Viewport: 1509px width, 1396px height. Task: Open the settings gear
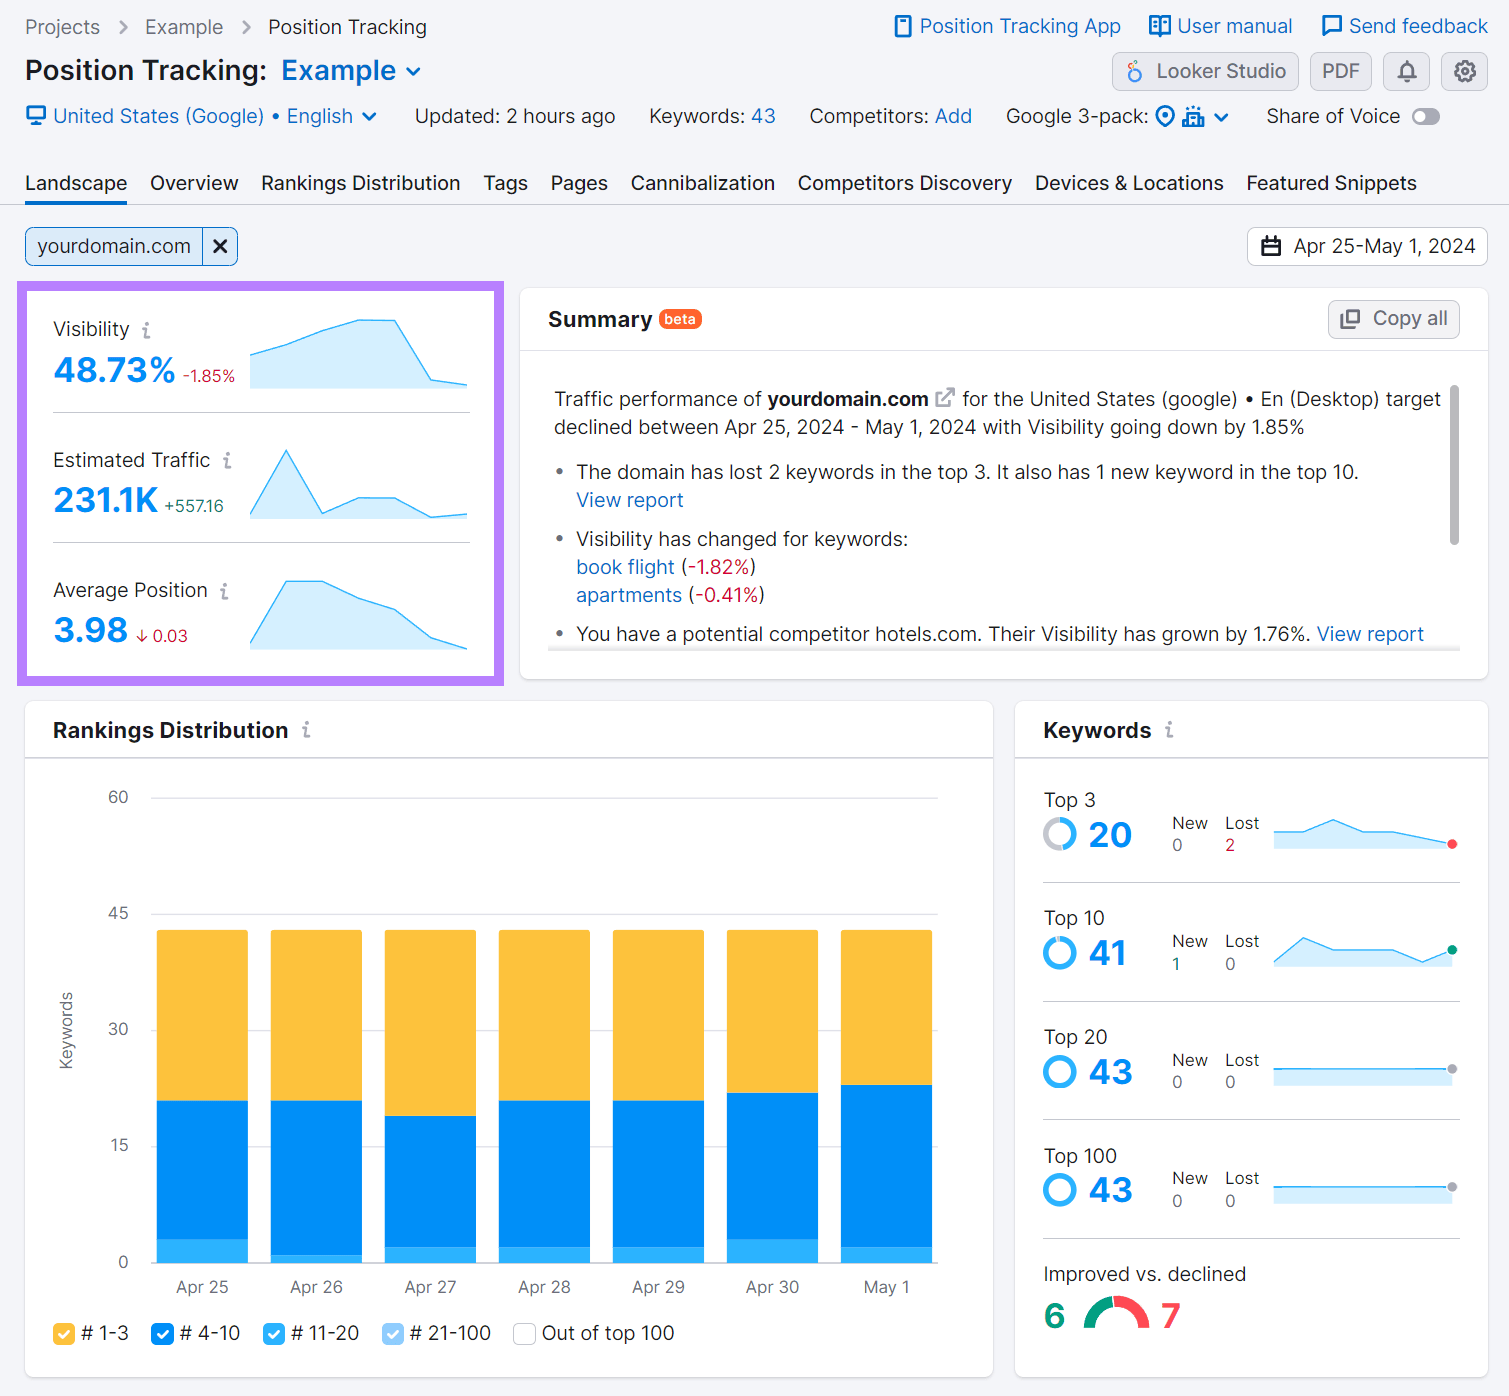1464,71
